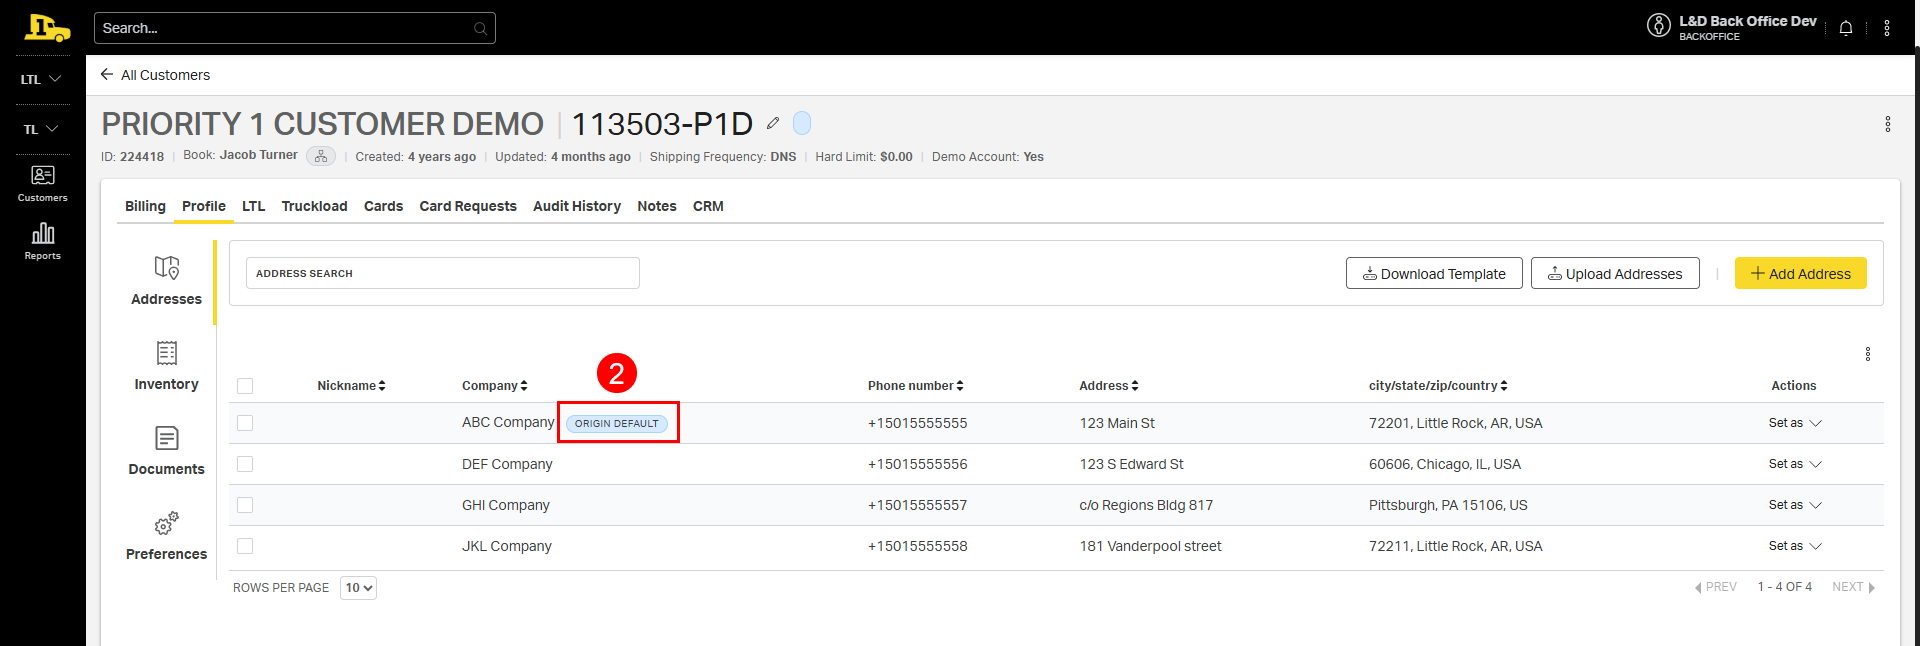The width and height of the screenshot is (1920, 646).
Task: Click the yellow truck logo
Action: point(47,28)
